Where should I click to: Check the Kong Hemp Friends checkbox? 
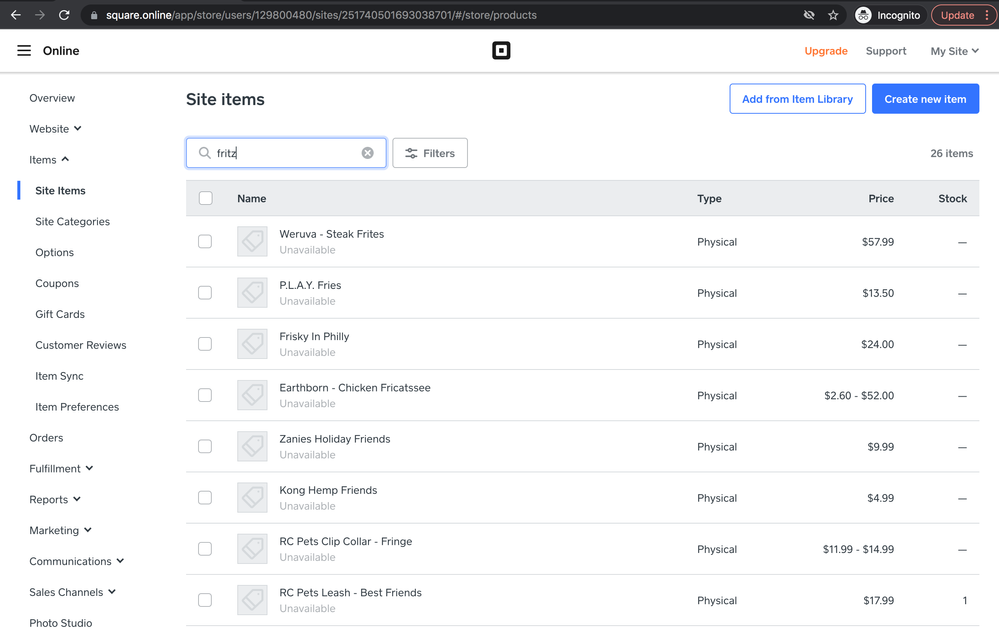(205, 498)
